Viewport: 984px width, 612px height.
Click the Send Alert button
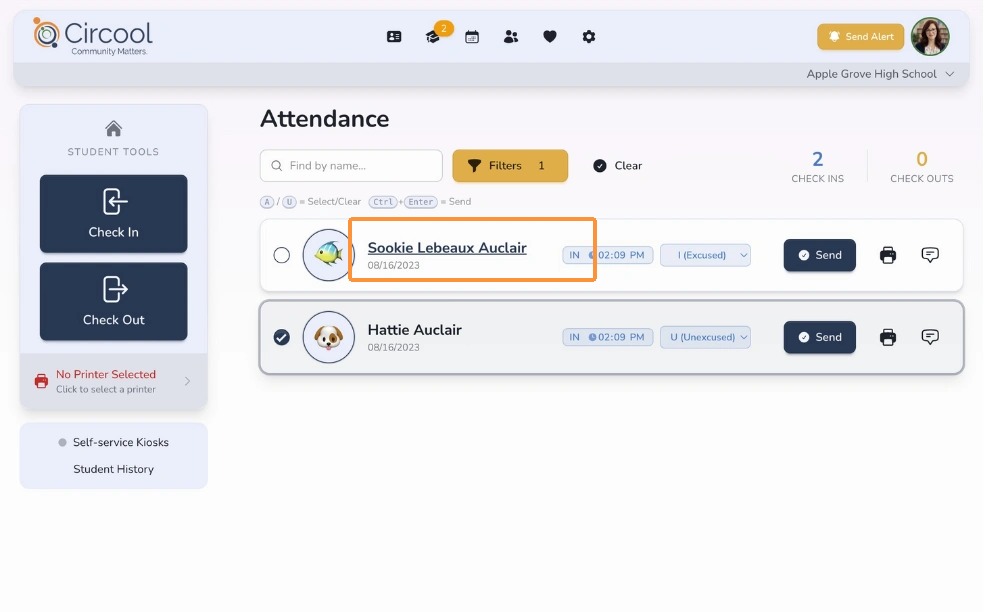860,36
